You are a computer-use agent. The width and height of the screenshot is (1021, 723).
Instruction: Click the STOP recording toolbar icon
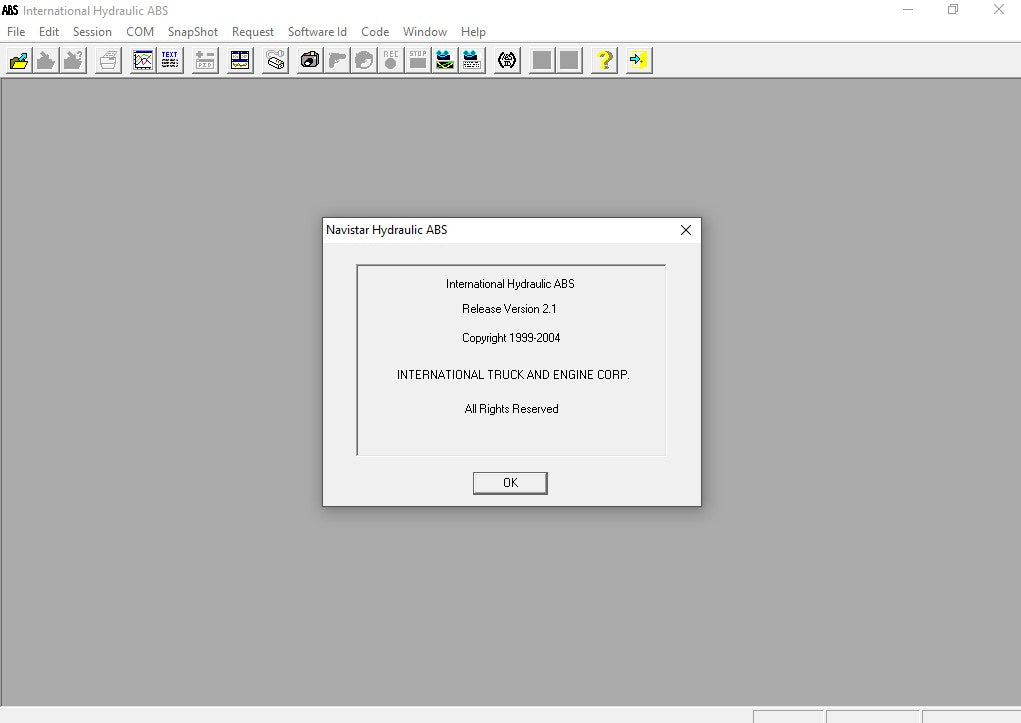pos(418,61)
